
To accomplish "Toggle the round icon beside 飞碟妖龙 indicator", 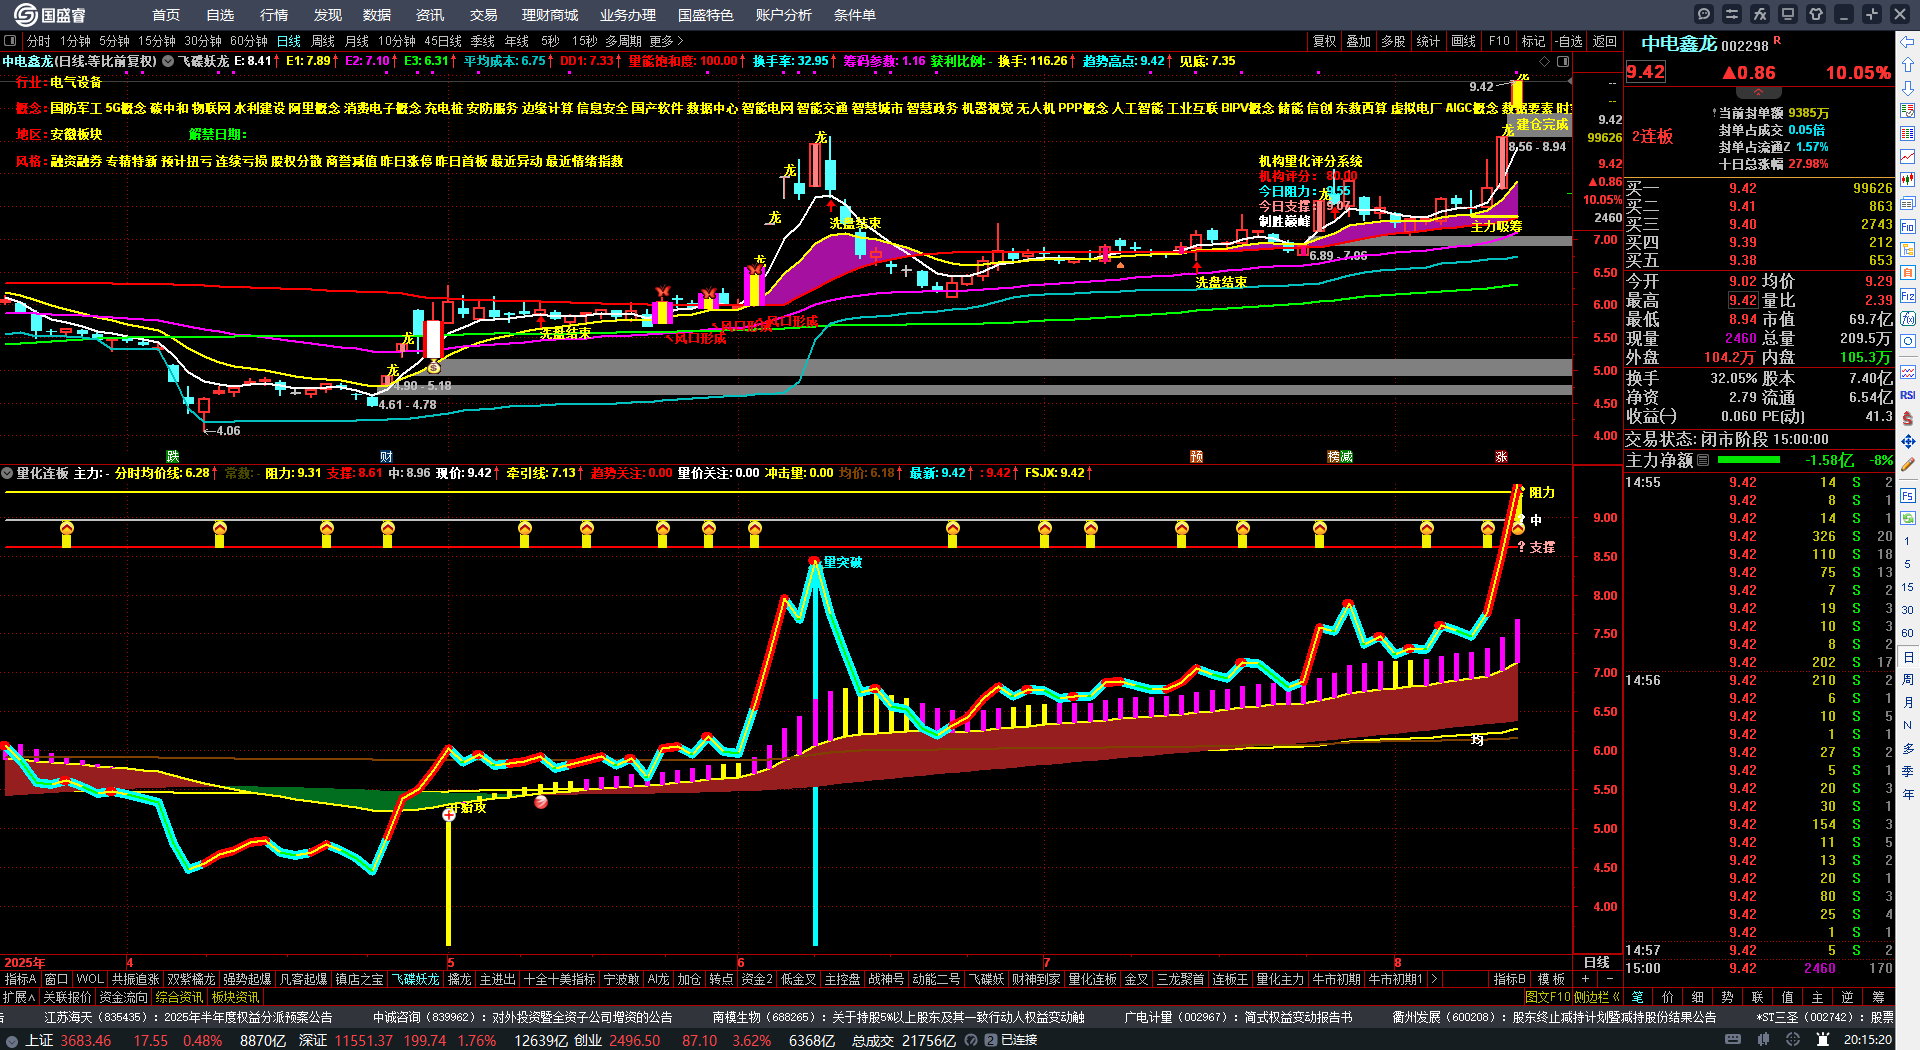I will 168,61.
